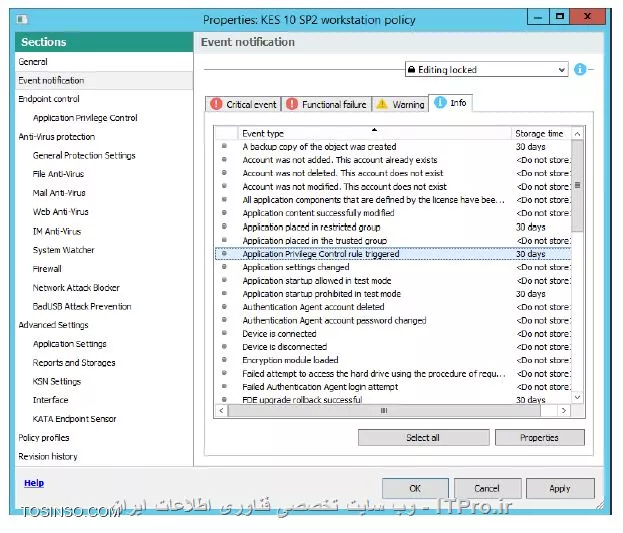
Task: Open the Editing locked dropdown
Action: pos(486,70)
